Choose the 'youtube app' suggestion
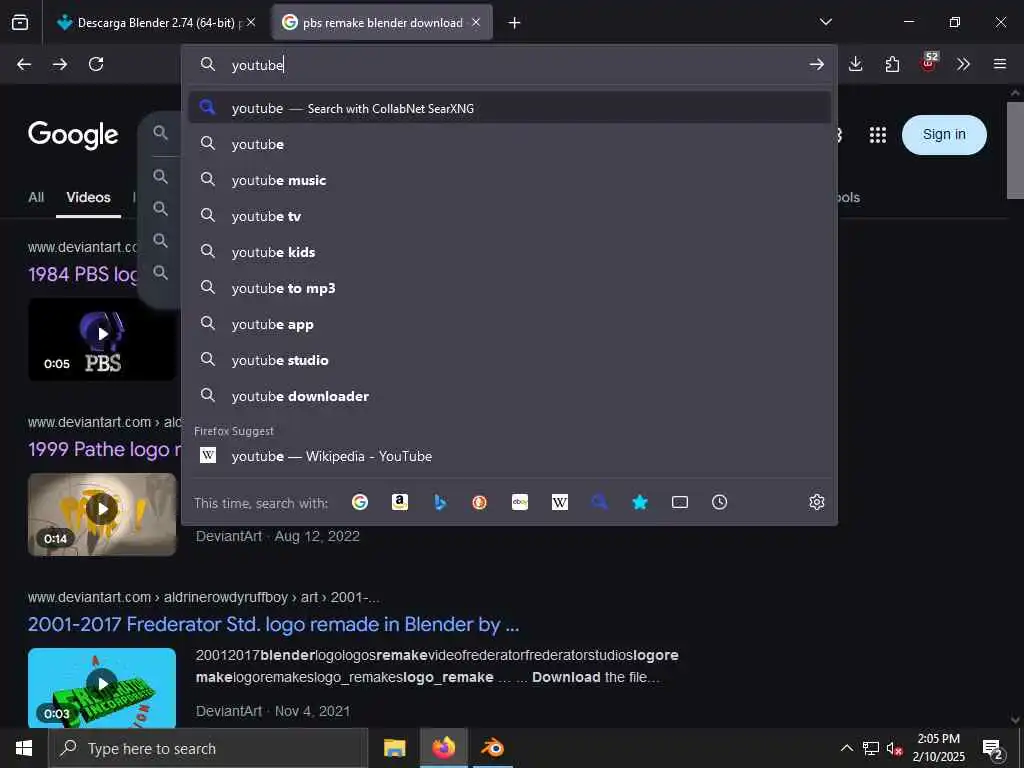Viewport: 1024px width, 768px height. click(509, 324)
